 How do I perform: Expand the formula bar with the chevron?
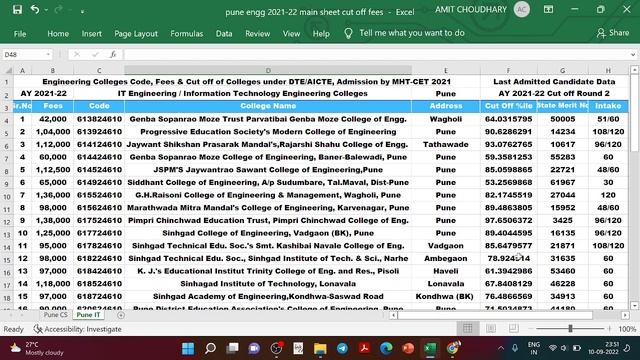[x=633, y=54]
